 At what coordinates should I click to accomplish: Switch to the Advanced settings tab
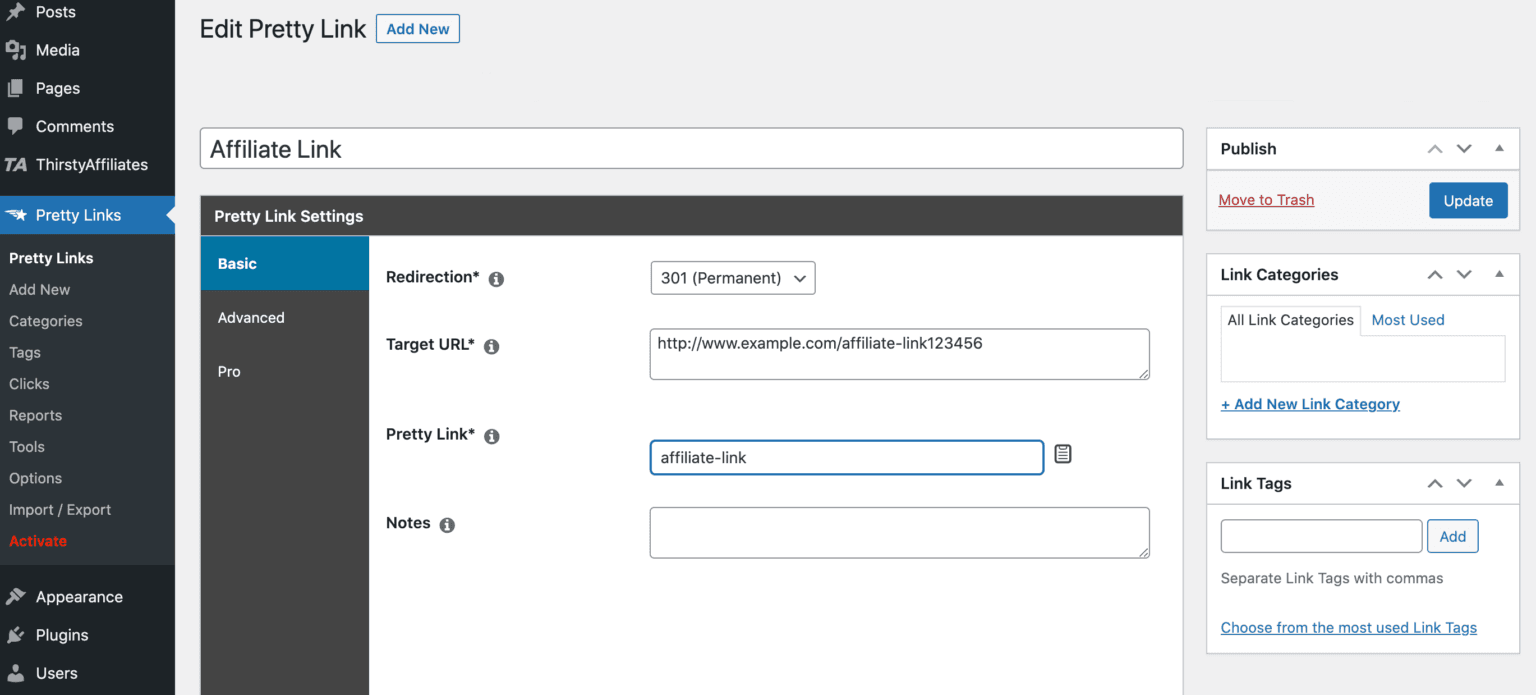click(x=251, y=317)
